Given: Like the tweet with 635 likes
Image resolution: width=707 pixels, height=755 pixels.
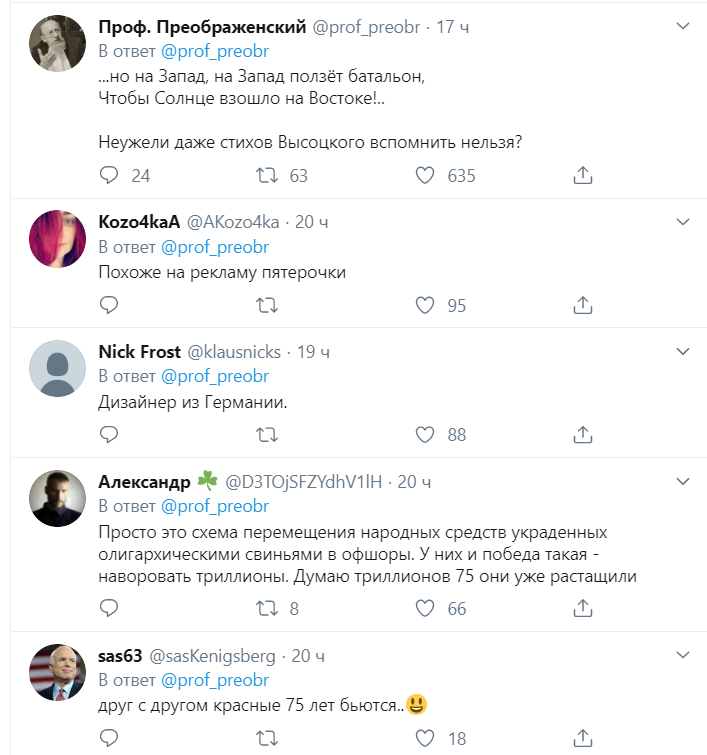Looking at the screenshot, I should pyautogui.click(x=425, y=176).
